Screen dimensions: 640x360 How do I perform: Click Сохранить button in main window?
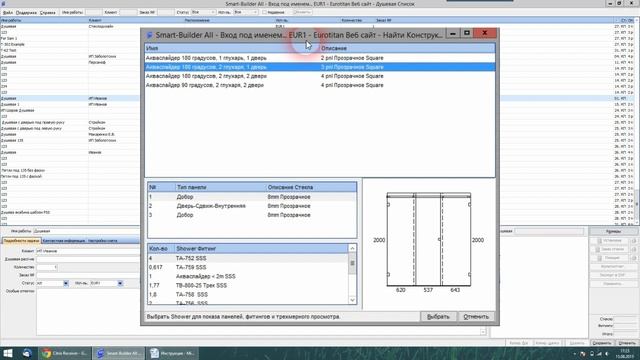click(x=602, y=343)
